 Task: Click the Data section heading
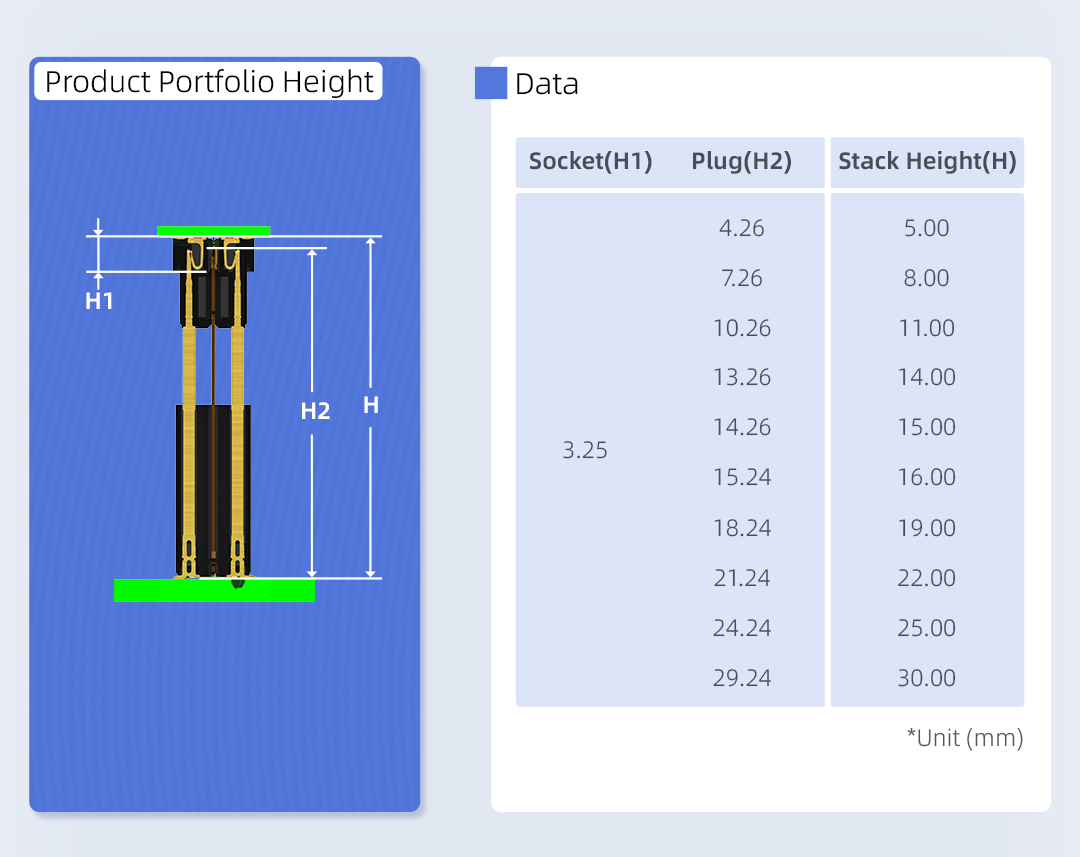click(x=546, y=84)
